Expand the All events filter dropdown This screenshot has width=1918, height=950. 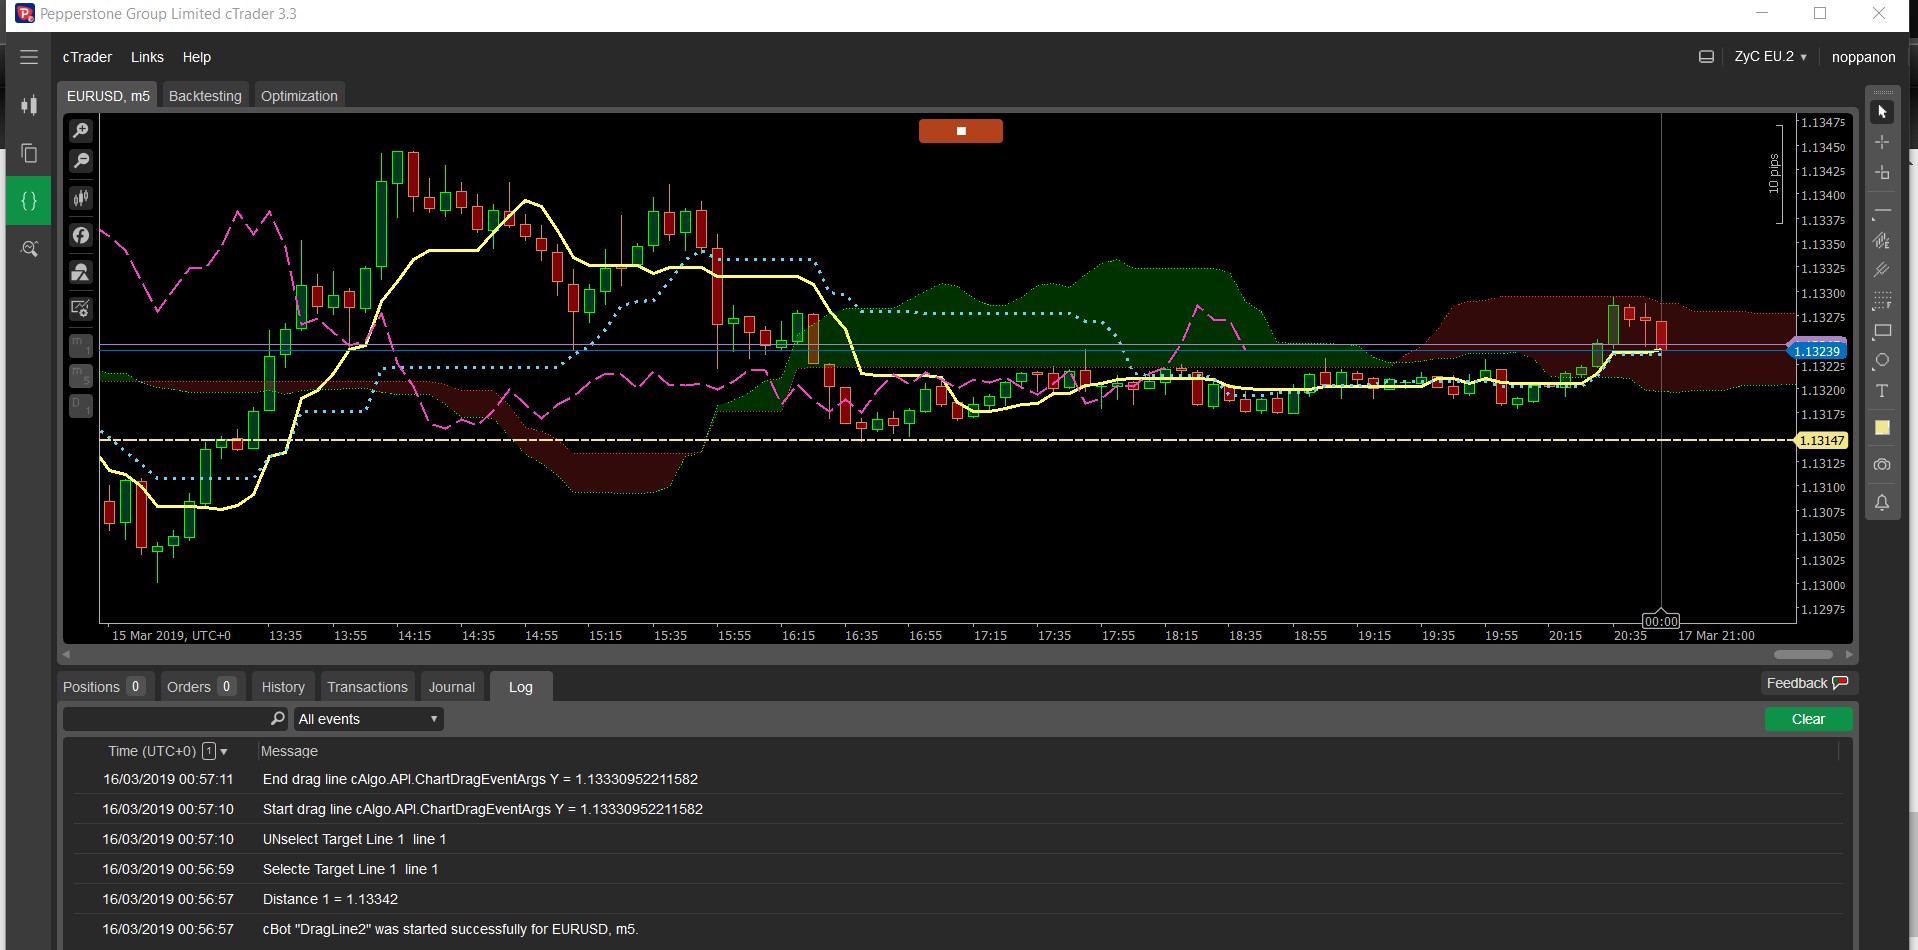coord(368,719)
